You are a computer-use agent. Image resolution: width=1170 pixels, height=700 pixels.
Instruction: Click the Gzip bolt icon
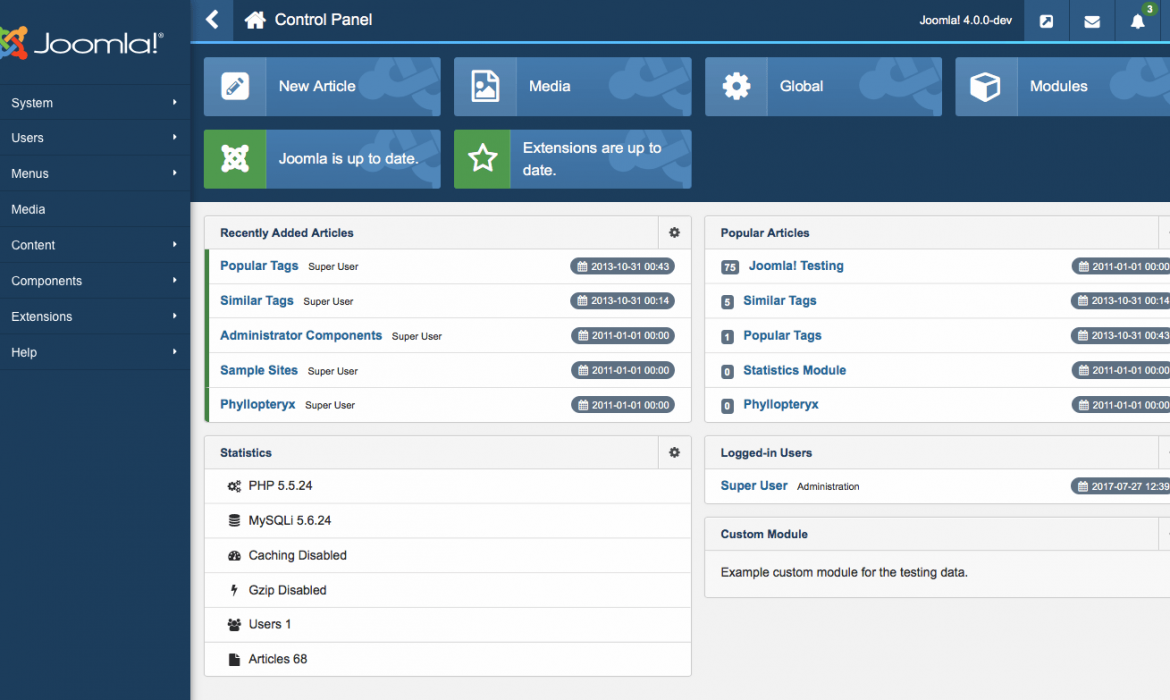234,590
